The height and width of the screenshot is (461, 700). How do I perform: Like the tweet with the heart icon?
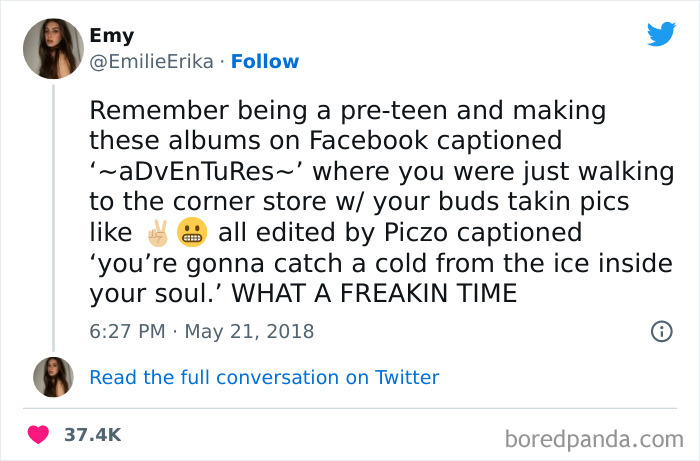point(40,434)
